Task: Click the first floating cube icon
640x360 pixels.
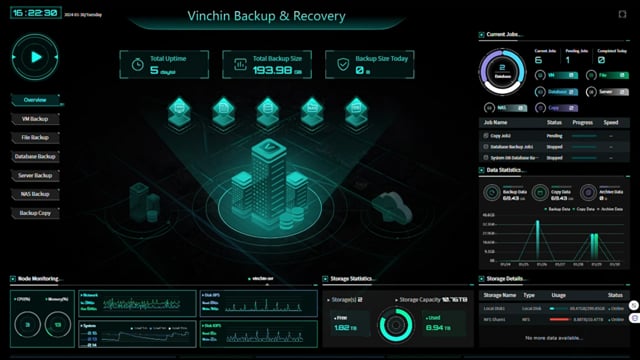Action: pos(179,112)
